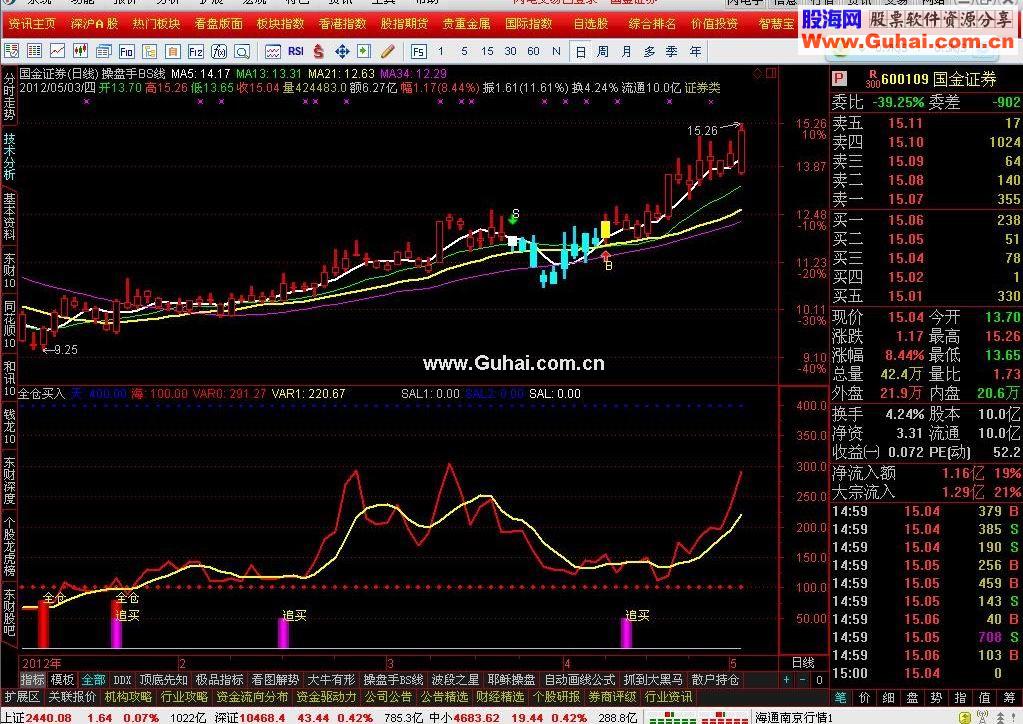Click the 全部 button
Viewport: 1023px width, 724px height.
click(x=93, y=680)
